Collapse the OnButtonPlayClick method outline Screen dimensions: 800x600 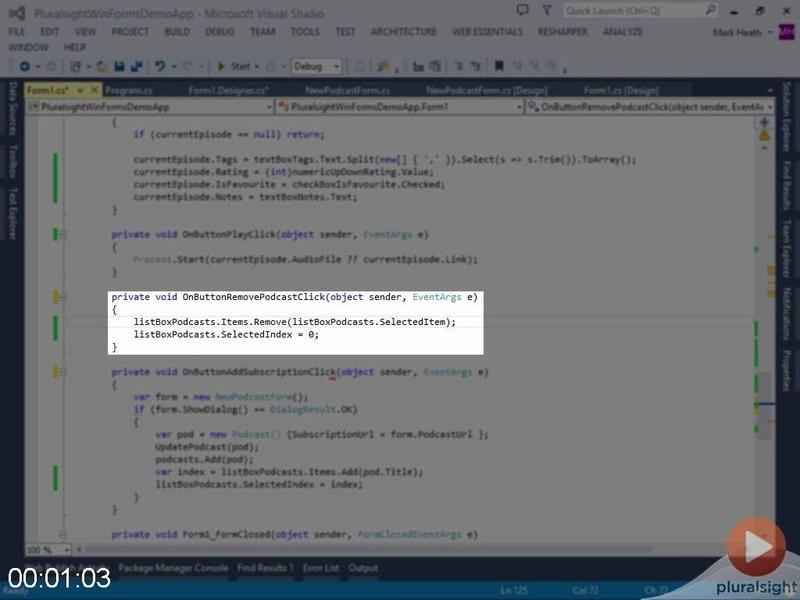coord(63,235)
